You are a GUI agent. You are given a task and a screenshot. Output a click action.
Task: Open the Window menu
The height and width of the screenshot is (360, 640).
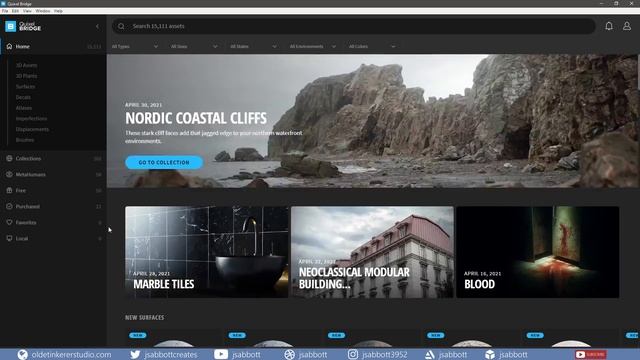coord(42,11)
